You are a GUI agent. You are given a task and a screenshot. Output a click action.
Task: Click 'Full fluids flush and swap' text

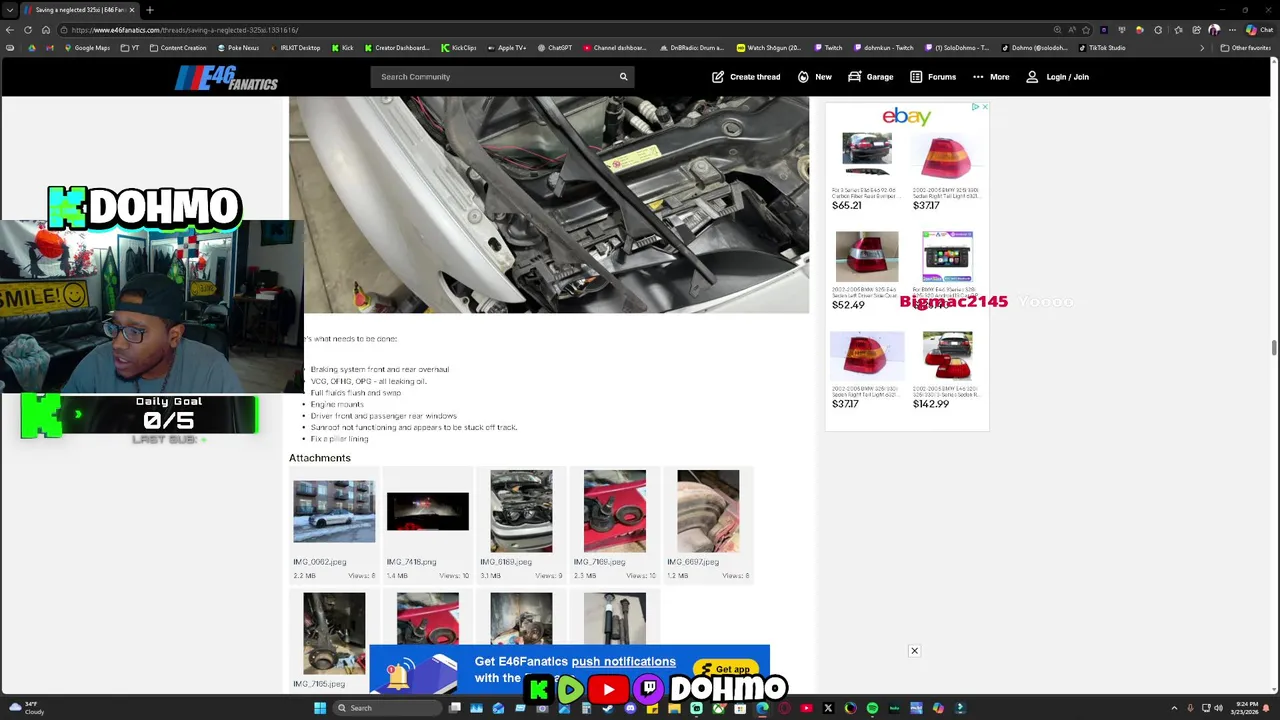[x=356, y=393]
